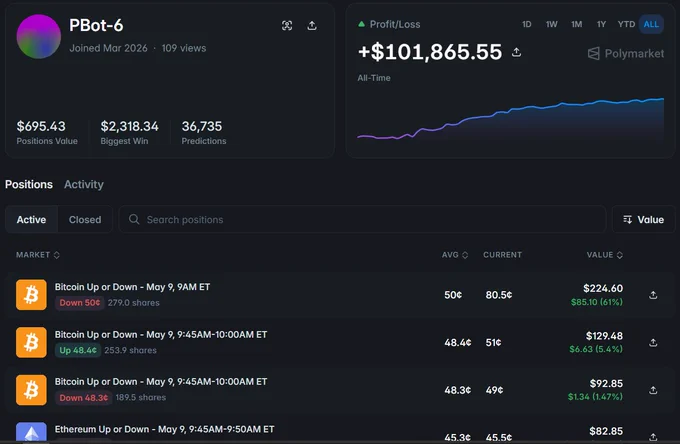Sort by AVG column
680x444 pixels.
(455, 255)
